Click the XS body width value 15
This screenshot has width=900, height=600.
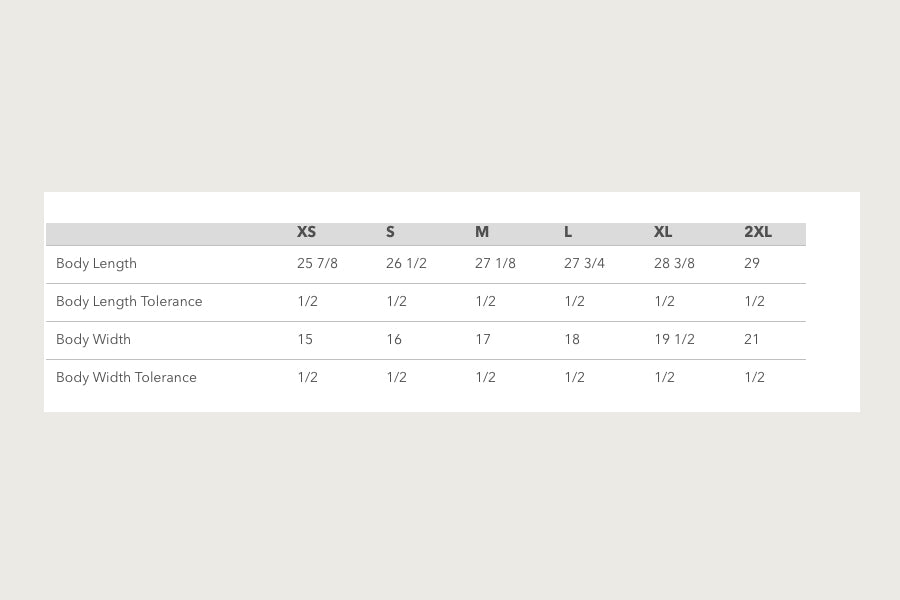(x=305, y=340)
